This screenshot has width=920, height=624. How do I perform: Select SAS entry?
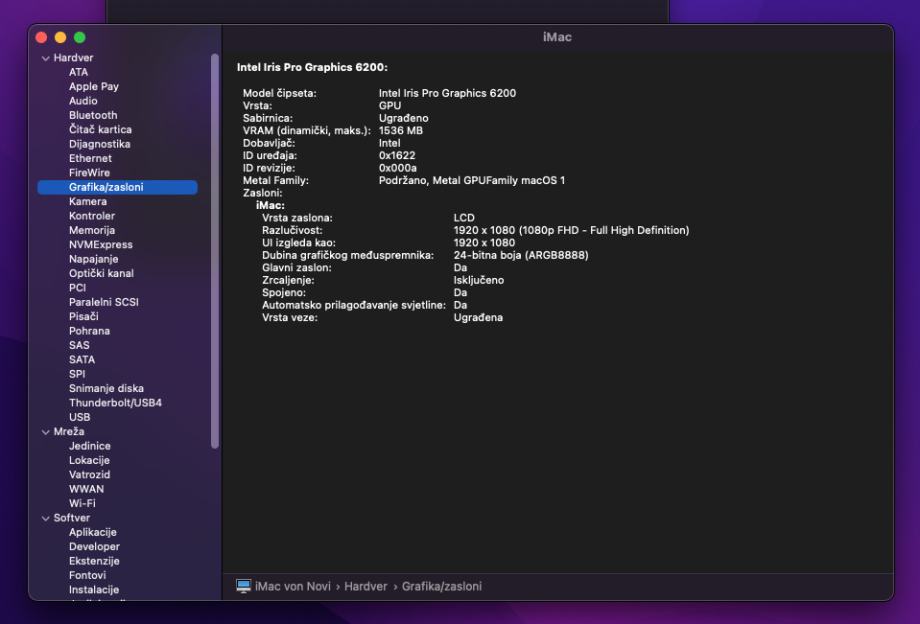pos(79,345)
